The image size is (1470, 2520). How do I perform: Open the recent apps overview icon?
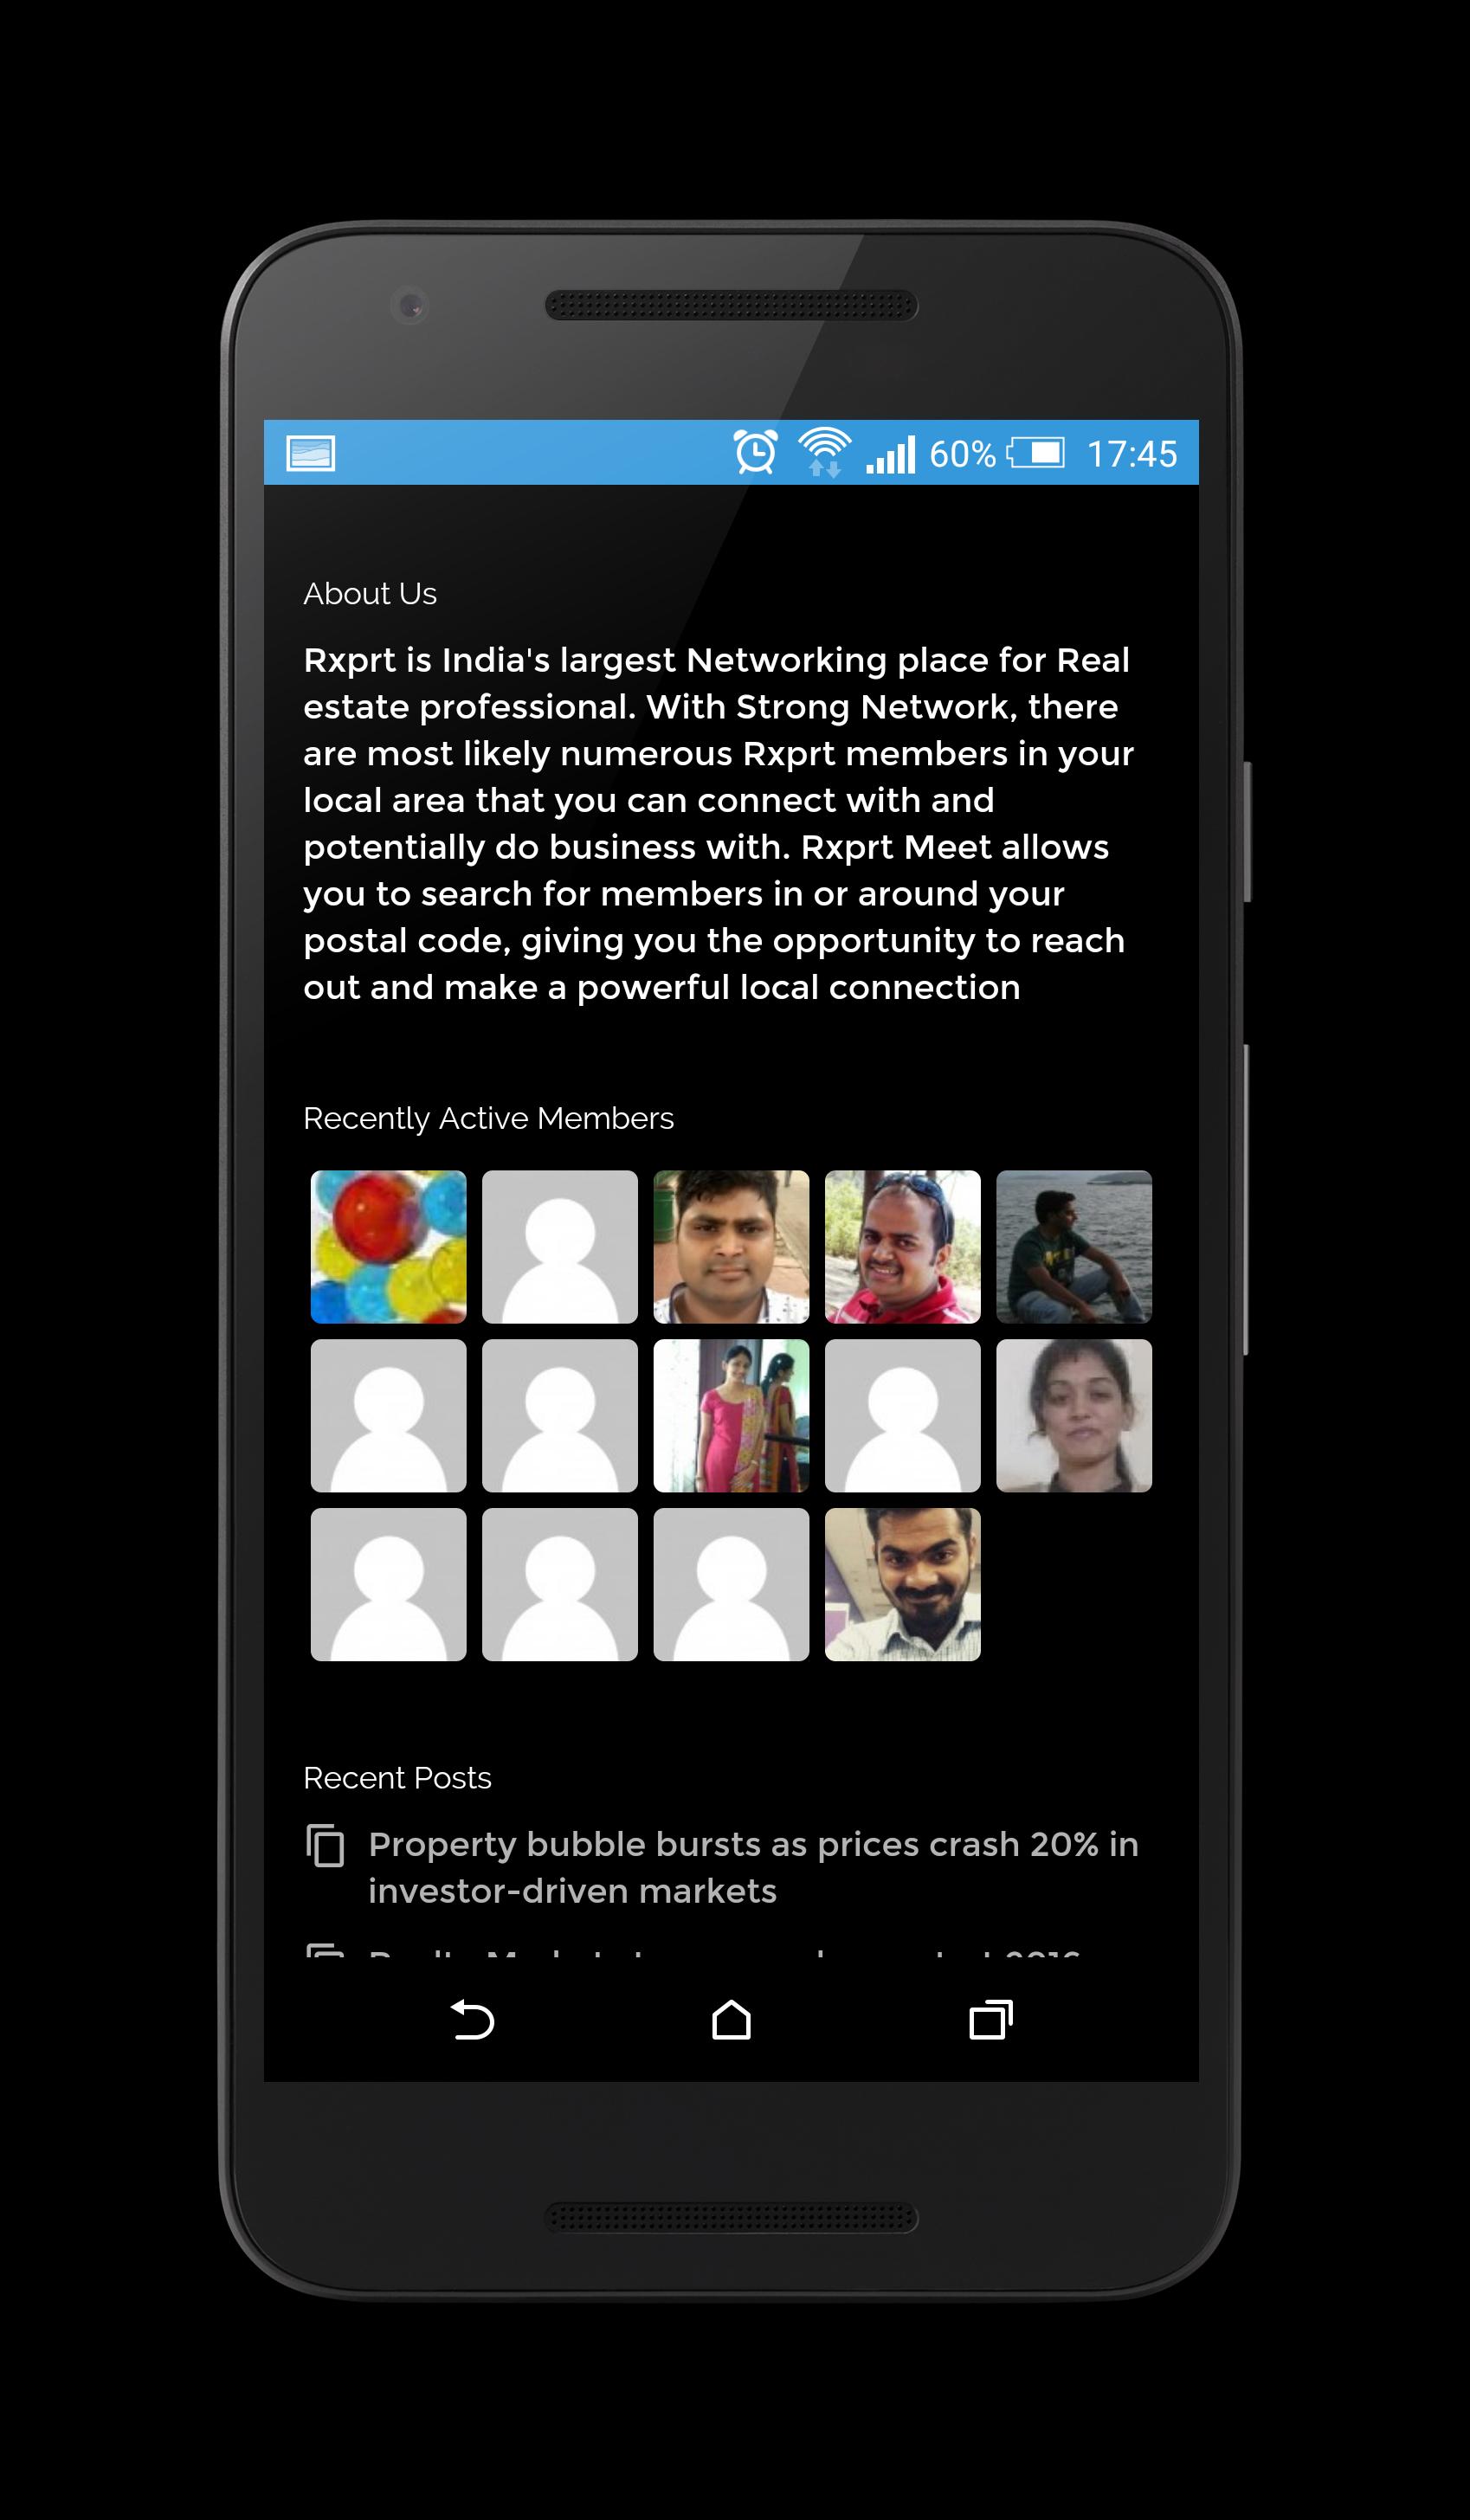click(991, 2019)
